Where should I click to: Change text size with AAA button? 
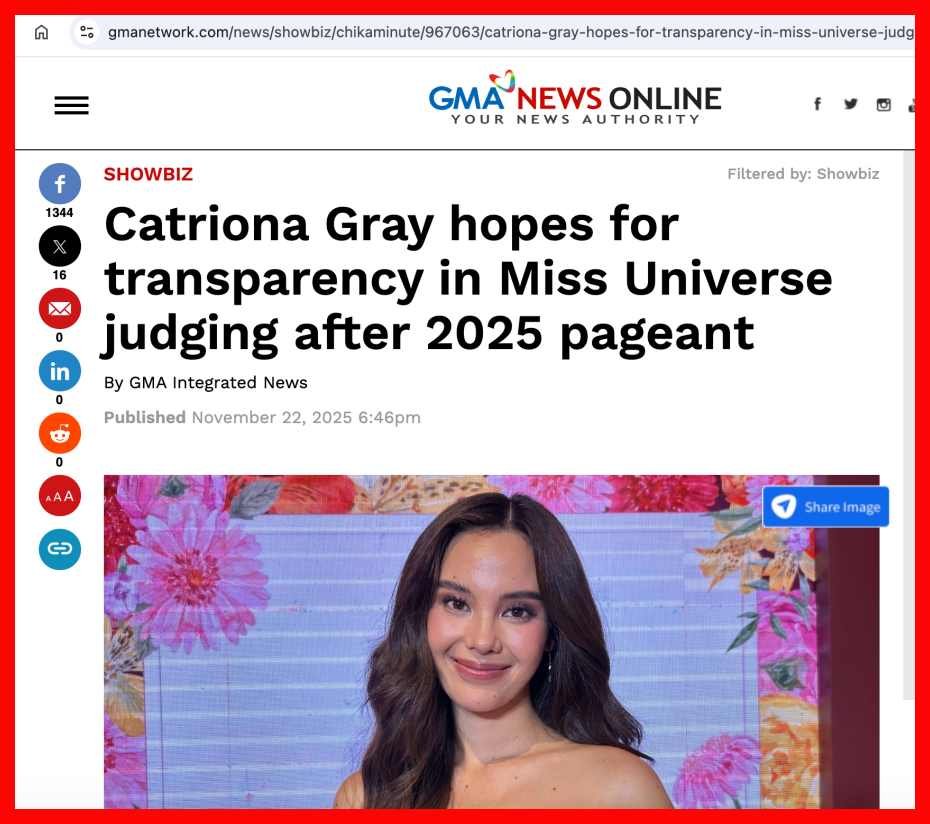(x=59, y=495)
